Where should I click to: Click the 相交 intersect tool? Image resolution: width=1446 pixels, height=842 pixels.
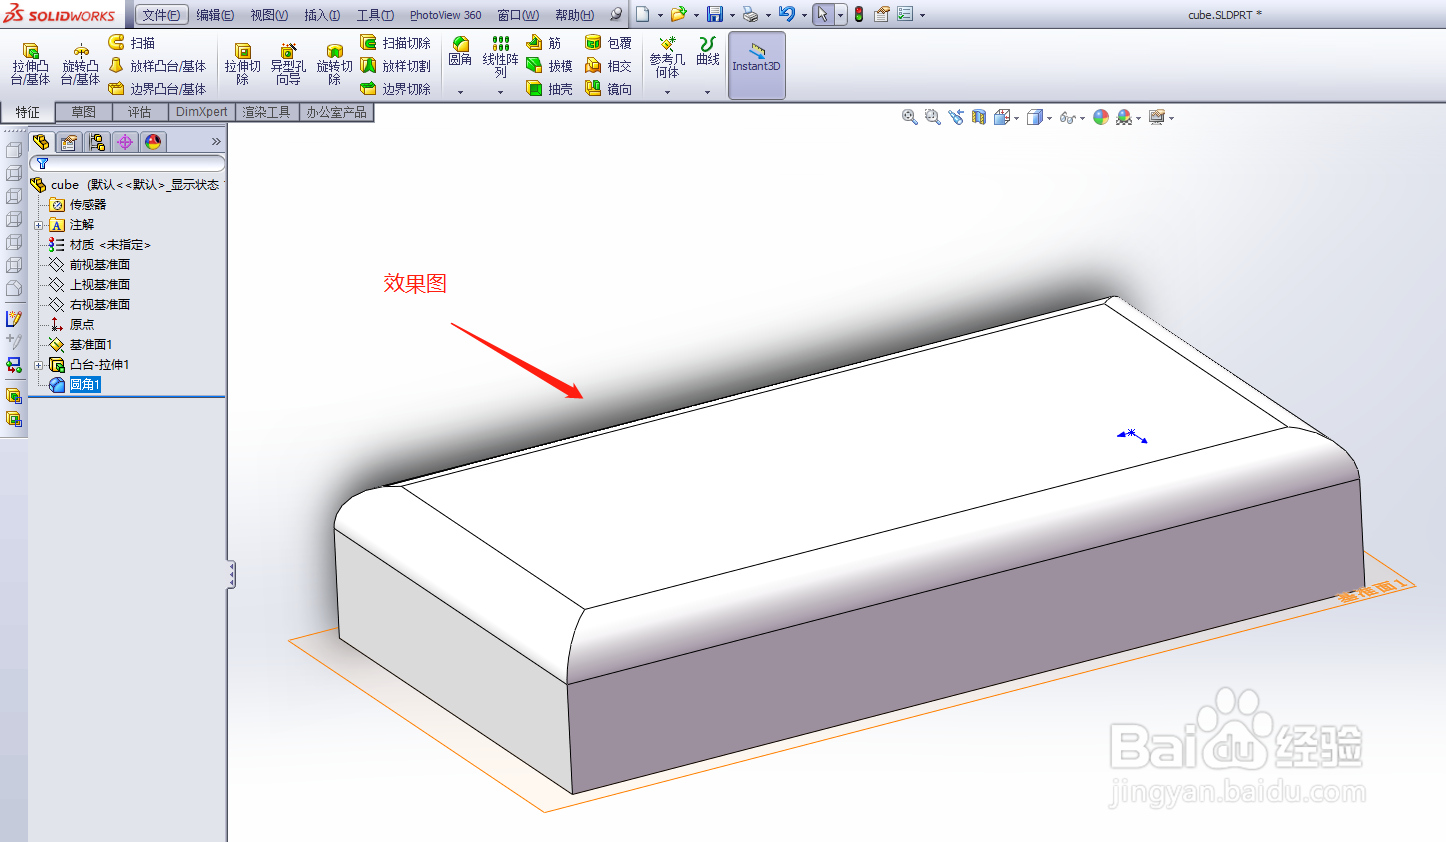coord(608,66)
